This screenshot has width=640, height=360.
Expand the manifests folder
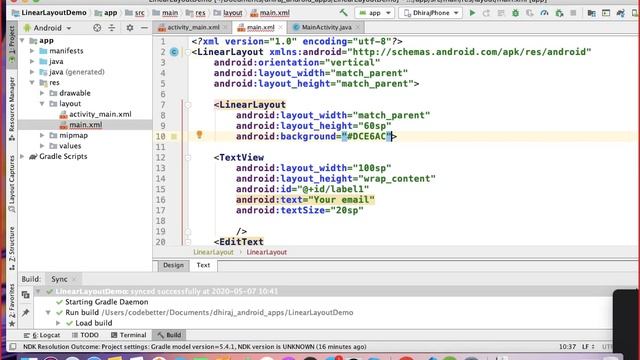pyautogui.click(x=32, y=51)
